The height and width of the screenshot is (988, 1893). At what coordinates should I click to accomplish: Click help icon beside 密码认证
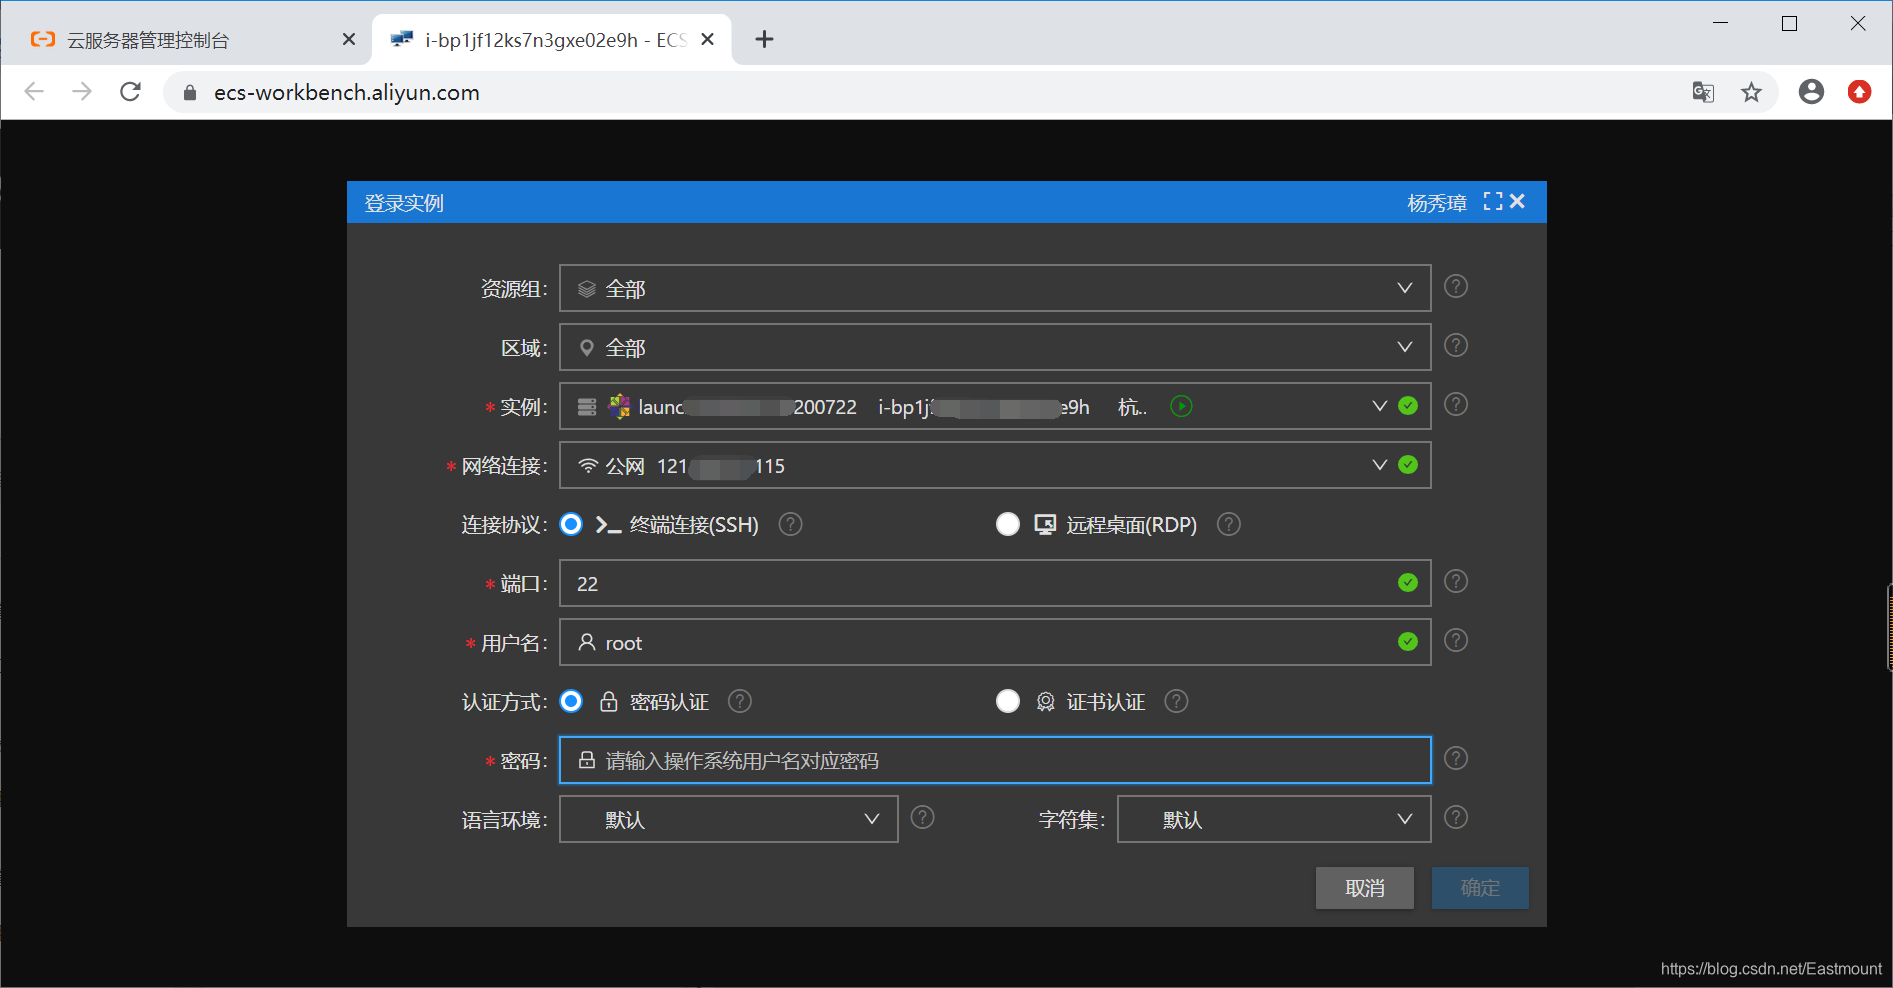coord(740,701)
